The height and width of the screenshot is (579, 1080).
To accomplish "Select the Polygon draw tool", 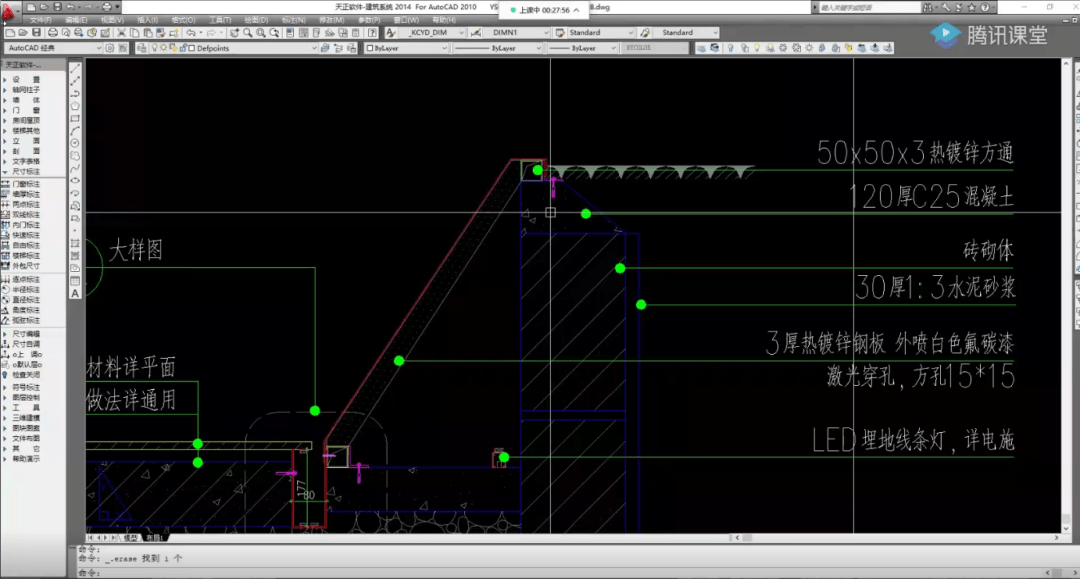I will 75,106.
